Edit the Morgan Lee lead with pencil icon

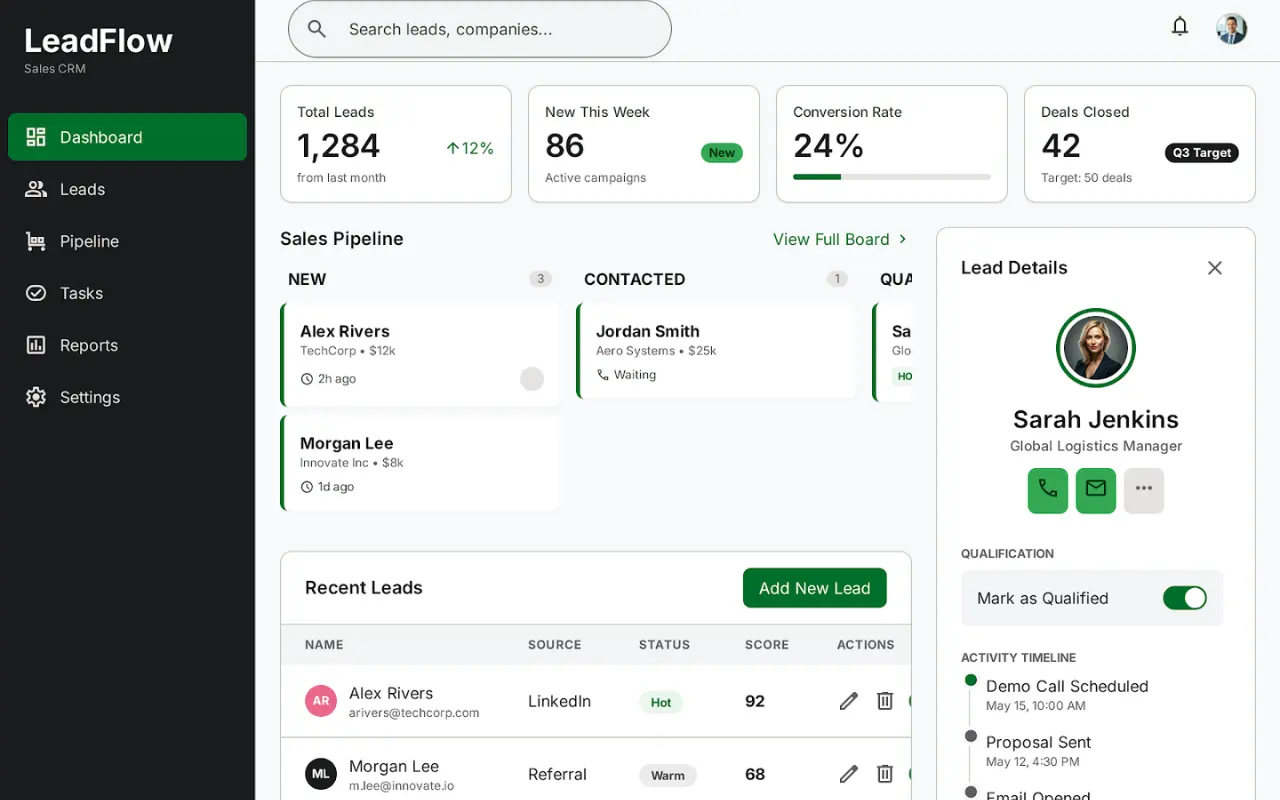[849, 774]
